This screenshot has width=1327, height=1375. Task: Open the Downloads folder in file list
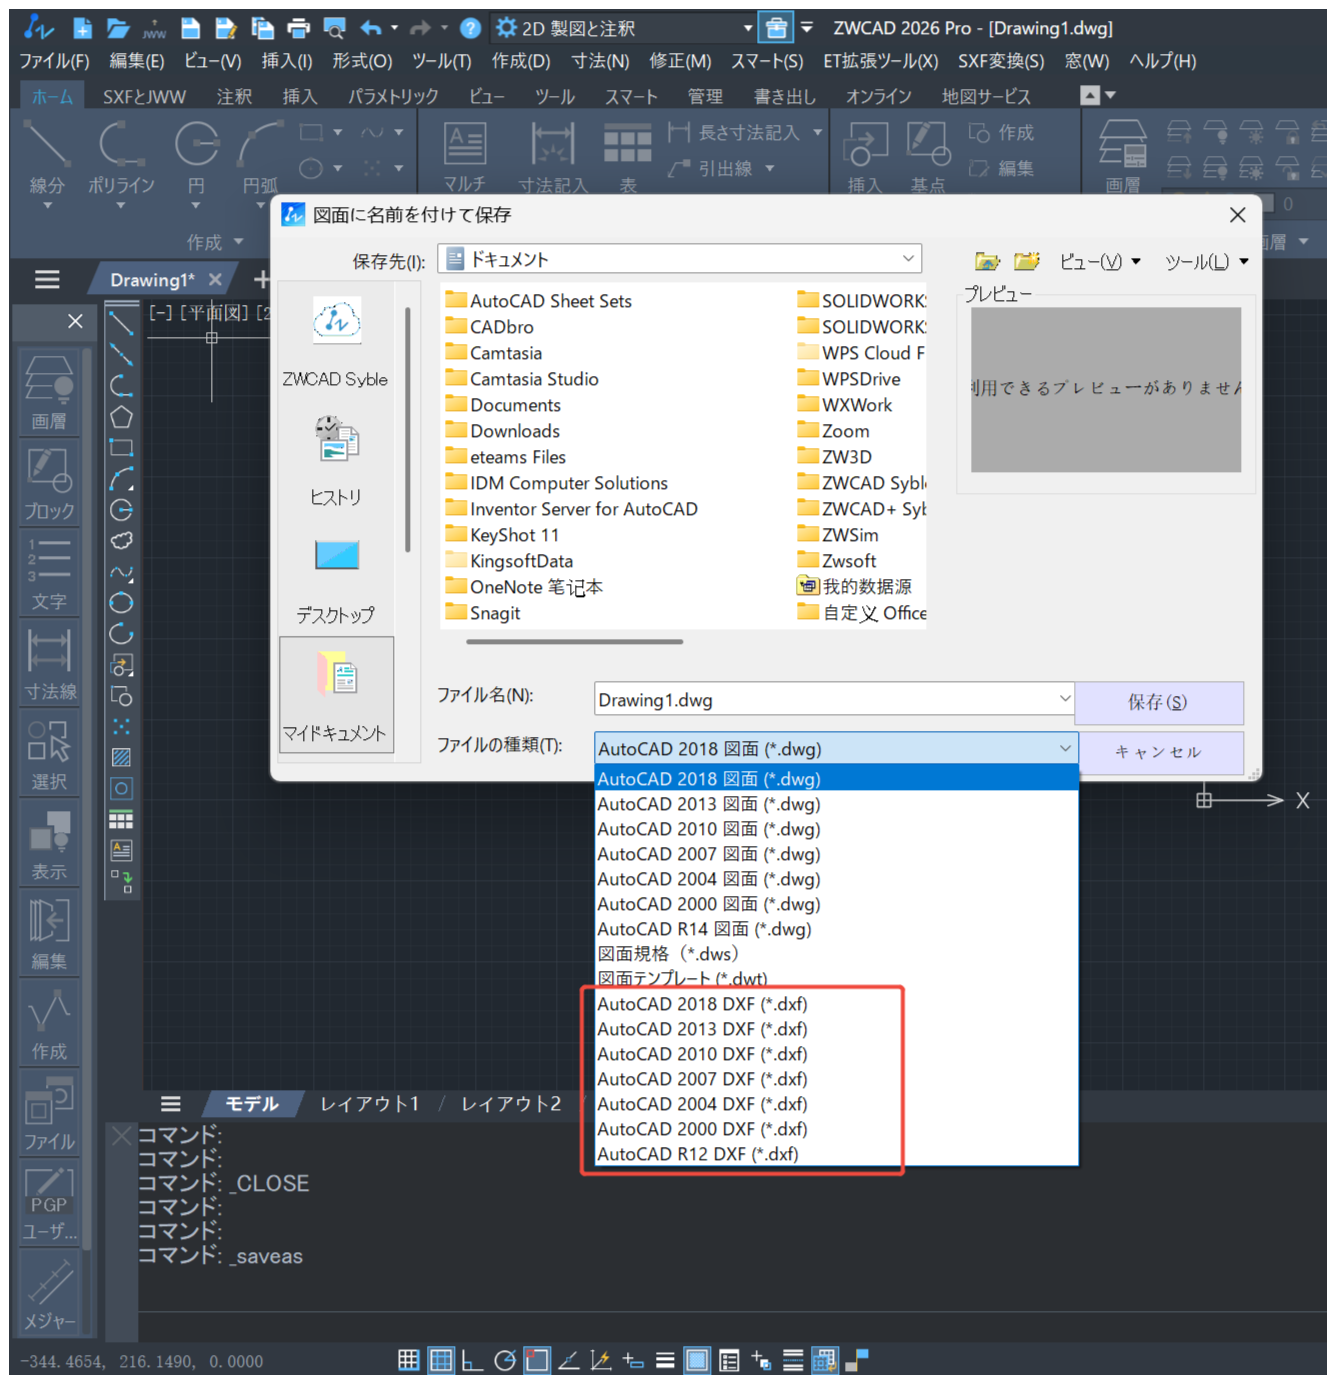click(502, 431)
